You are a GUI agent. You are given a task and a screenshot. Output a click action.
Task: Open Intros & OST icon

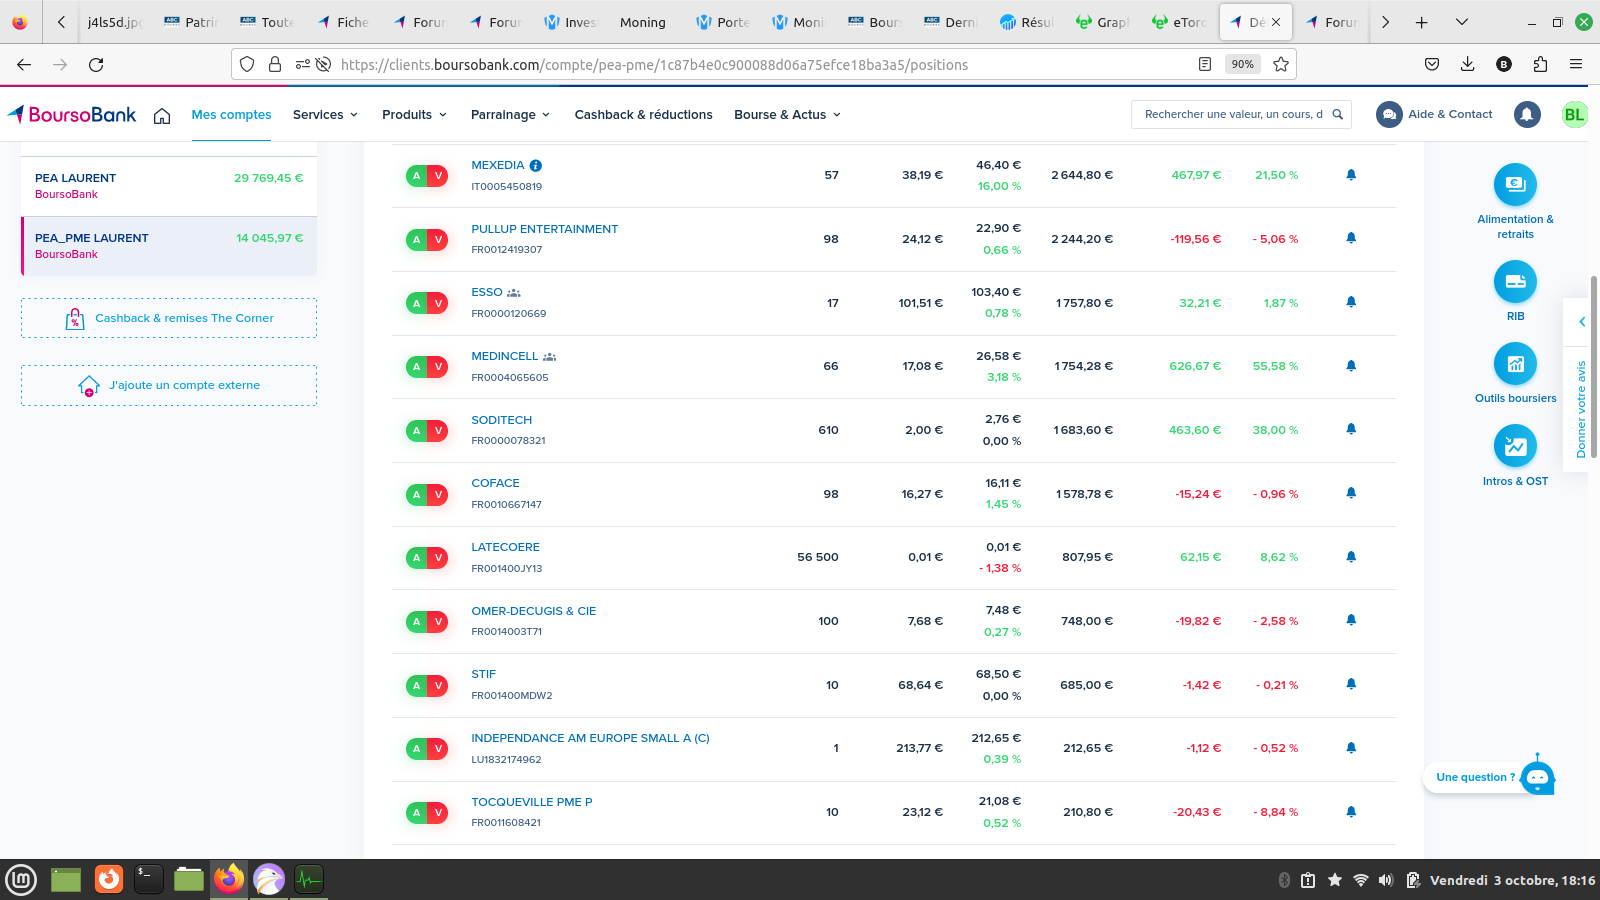pyautogui.click(x=1515, y=446)
